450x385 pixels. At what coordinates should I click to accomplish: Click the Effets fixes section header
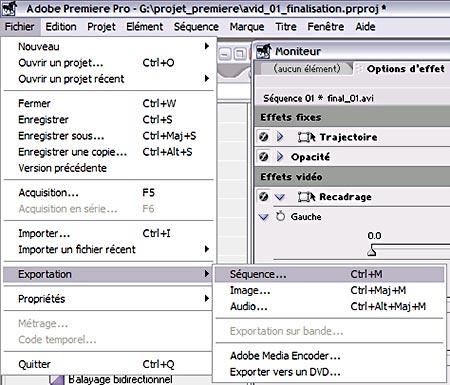coord(352,117)
